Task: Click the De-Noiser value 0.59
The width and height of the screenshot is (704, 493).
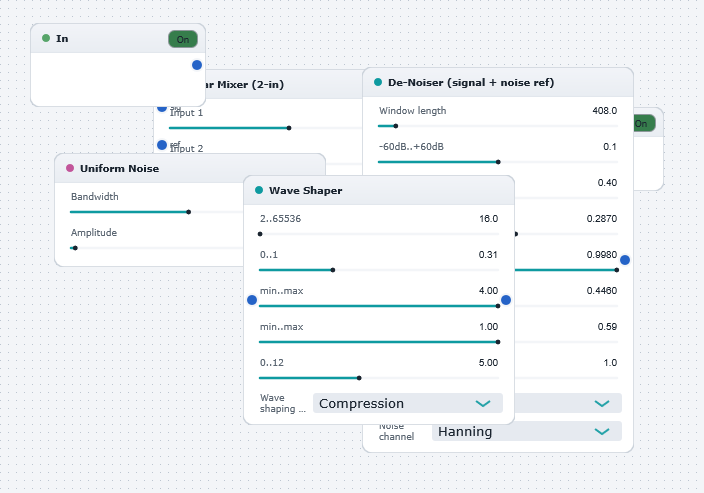Action: (607, 326)
